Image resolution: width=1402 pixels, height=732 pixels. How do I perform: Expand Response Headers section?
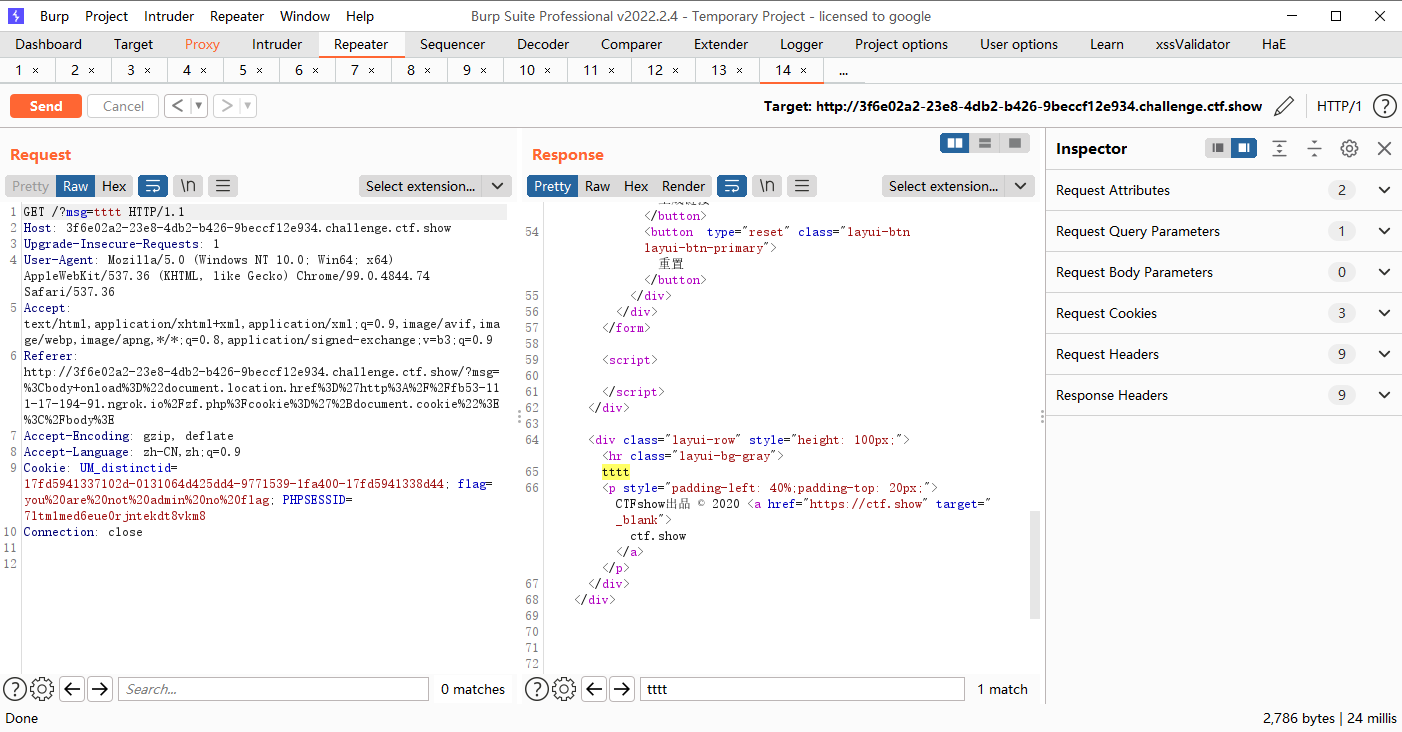[x=1224, y=395]
